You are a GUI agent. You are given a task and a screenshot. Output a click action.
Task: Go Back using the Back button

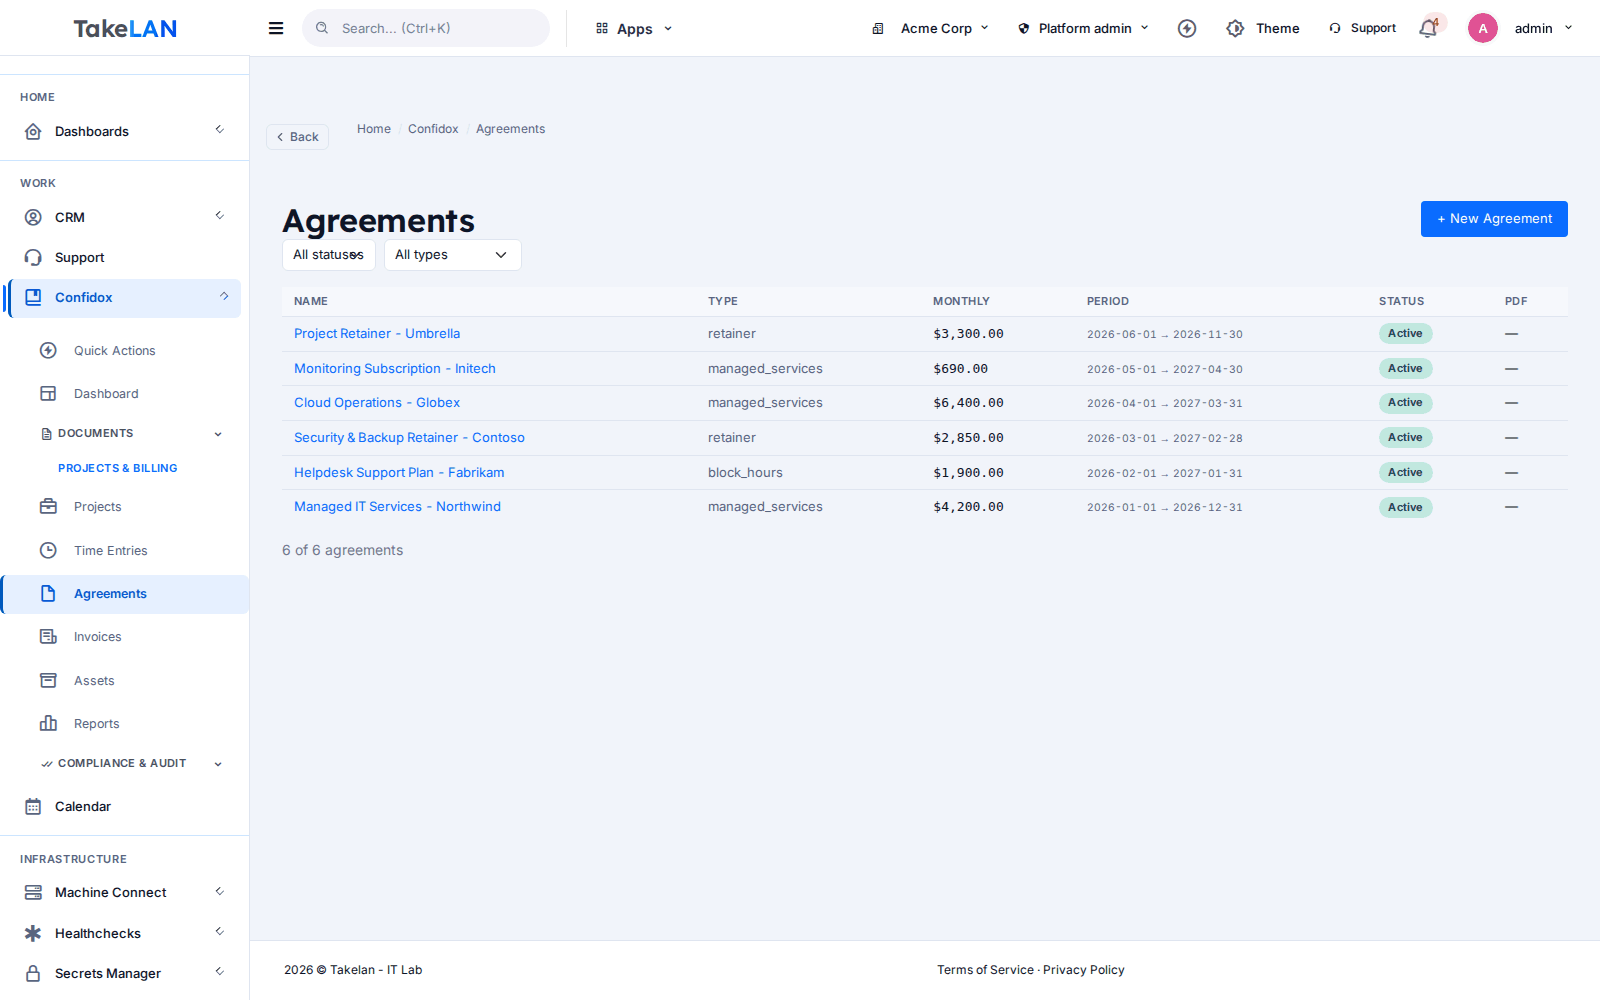297,137
